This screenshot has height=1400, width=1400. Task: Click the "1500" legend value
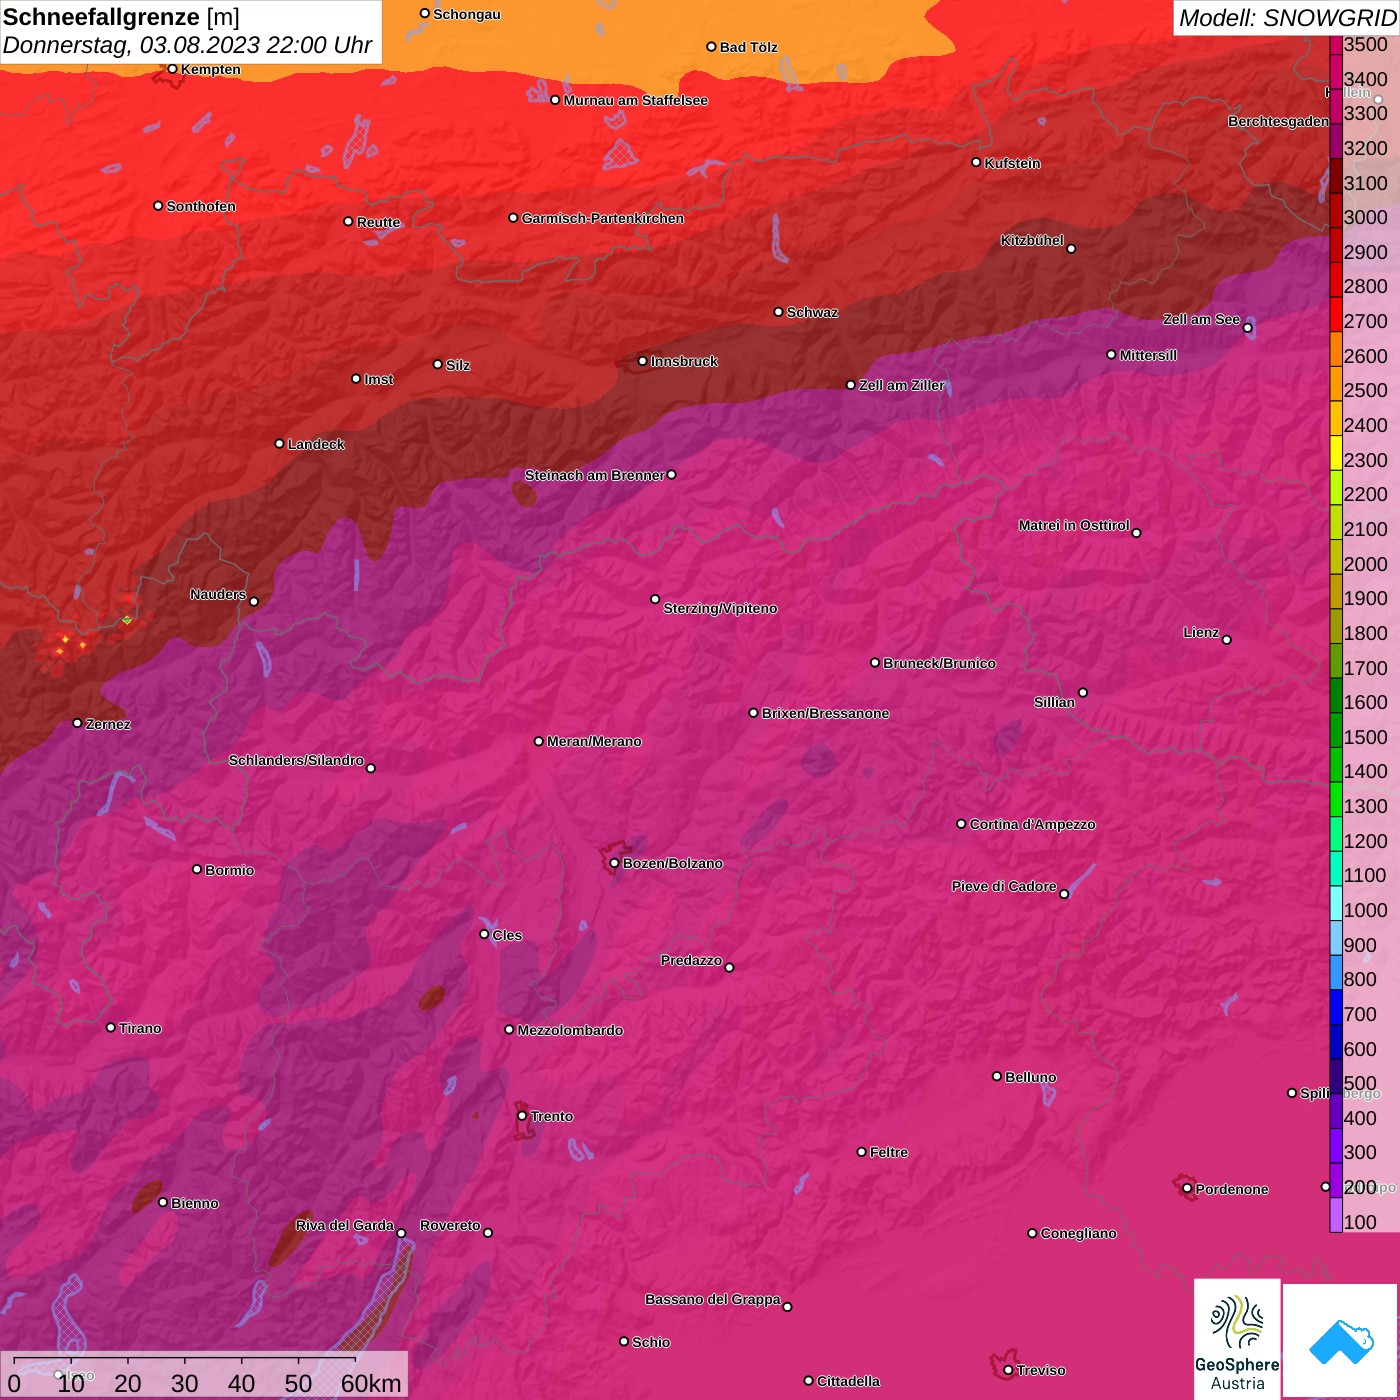[x=1366, y=737]
